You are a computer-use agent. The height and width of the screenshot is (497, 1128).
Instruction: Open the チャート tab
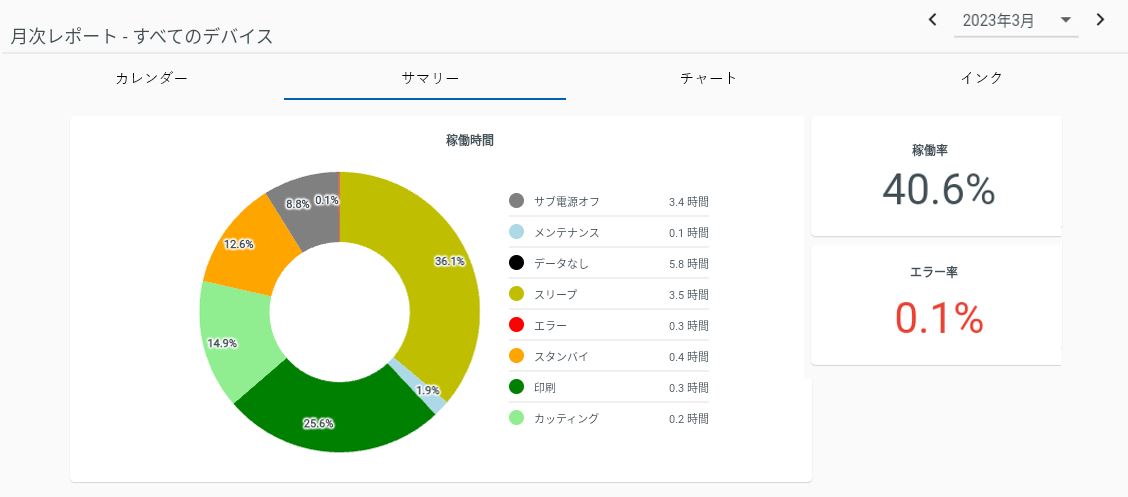[708, 78]
